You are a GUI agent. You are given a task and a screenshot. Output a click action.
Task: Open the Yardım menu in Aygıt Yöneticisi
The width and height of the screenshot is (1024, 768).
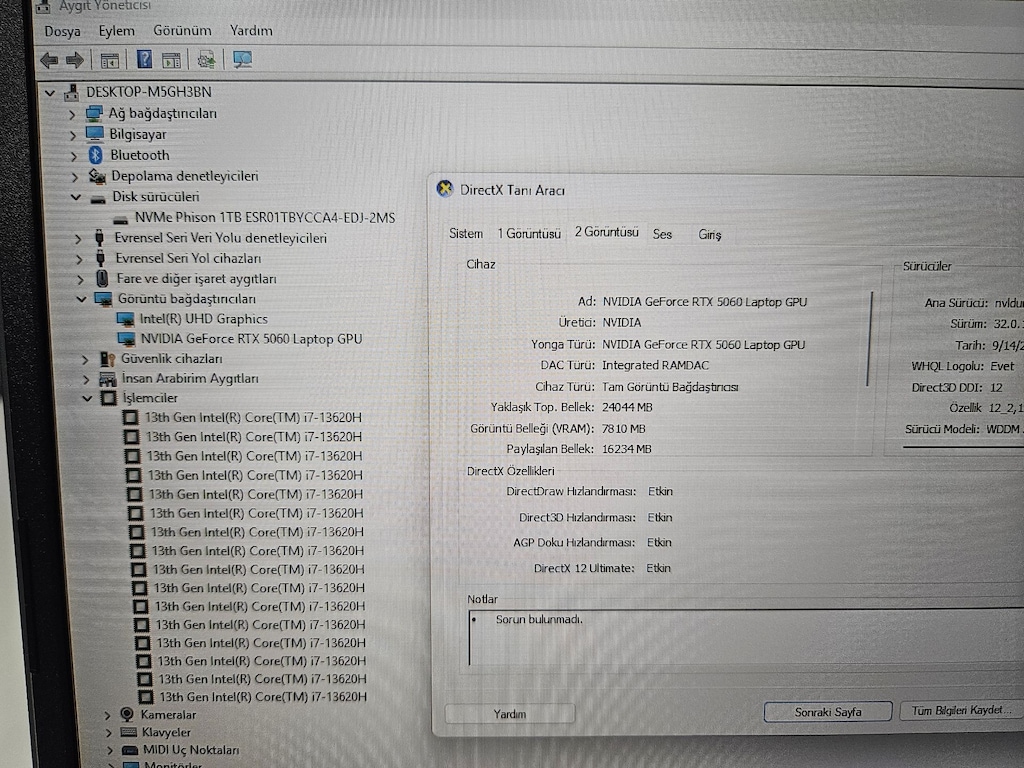coord(251,31)
